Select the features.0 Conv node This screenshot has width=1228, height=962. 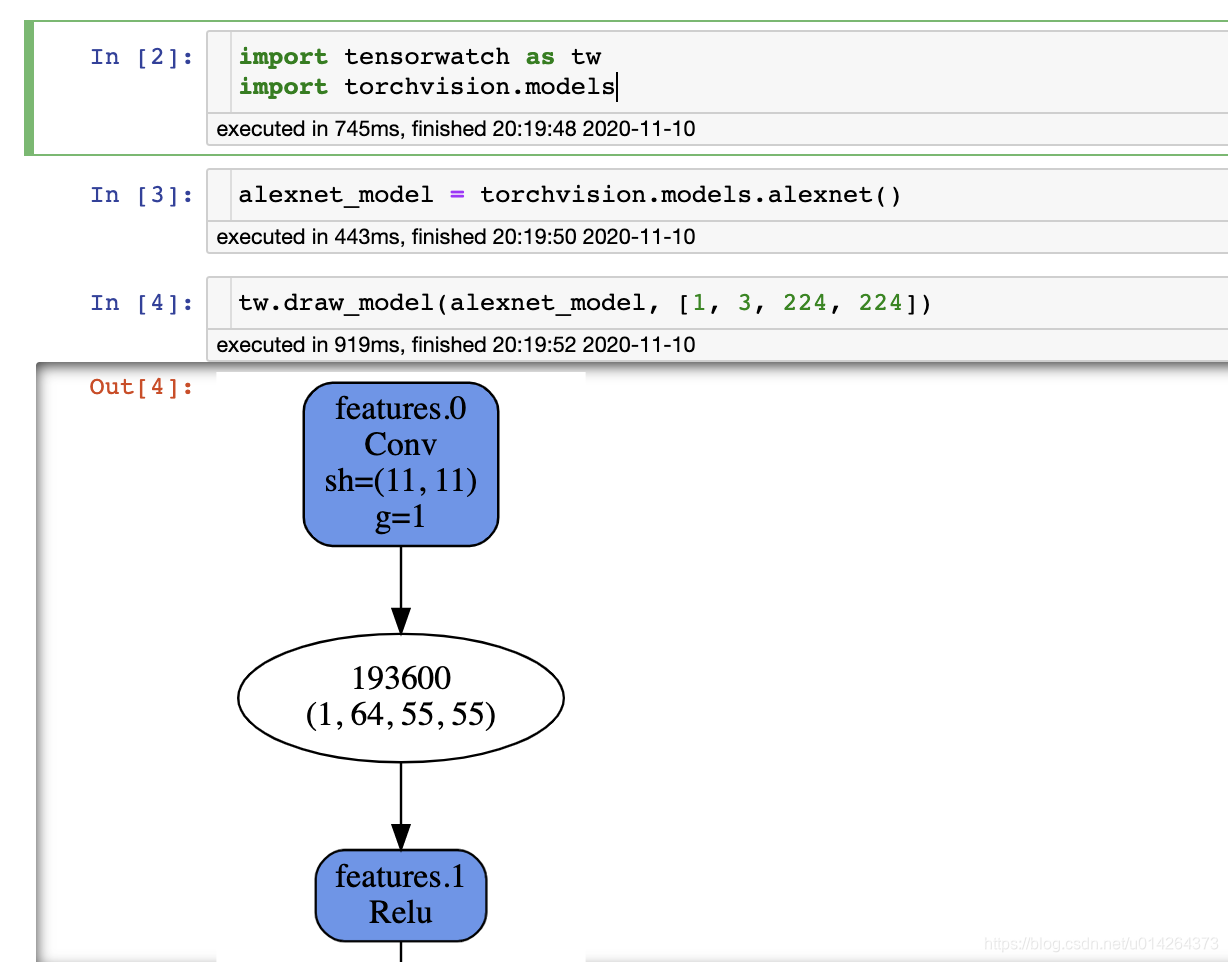pyautogui.click(x=400, y=462)
